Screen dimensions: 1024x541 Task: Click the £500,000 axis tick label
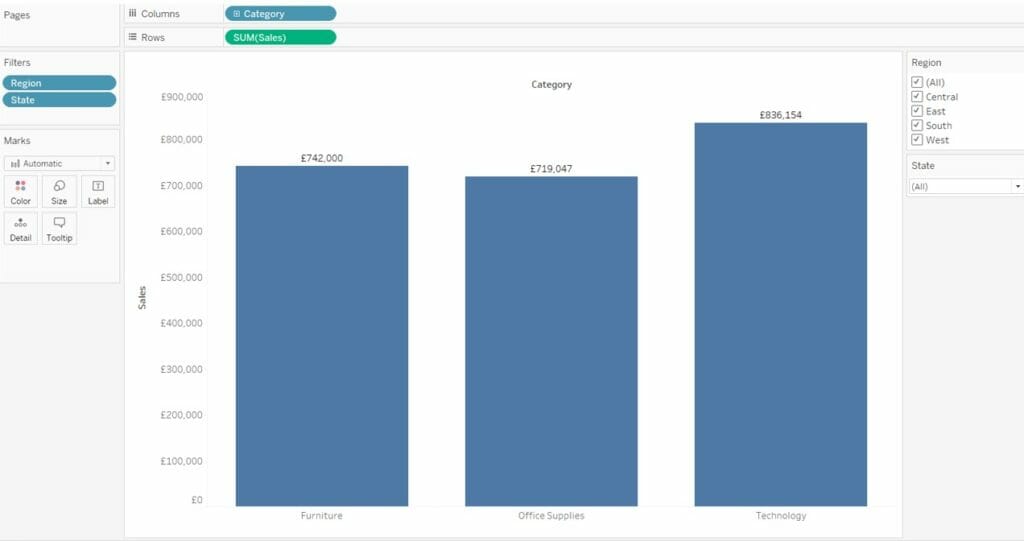tap(182, 278)
